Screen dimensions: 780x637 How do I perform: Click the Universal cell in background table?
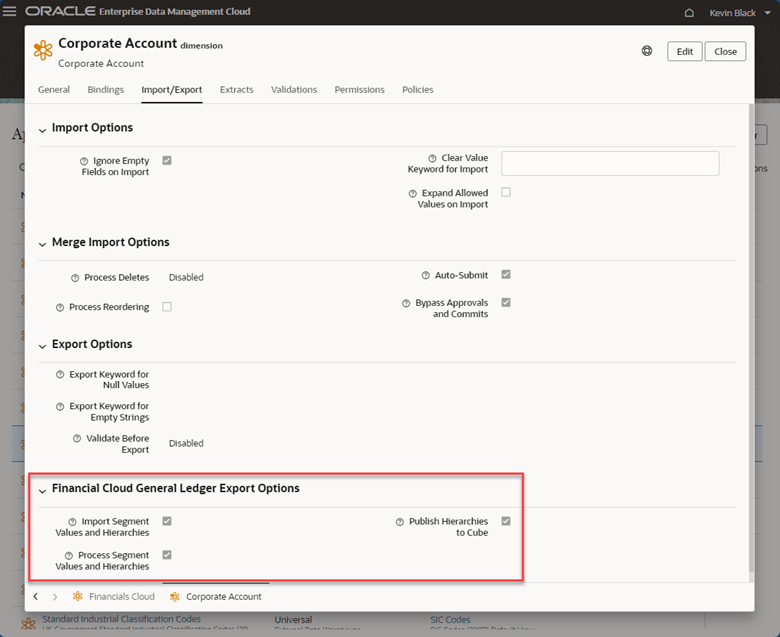293,620
